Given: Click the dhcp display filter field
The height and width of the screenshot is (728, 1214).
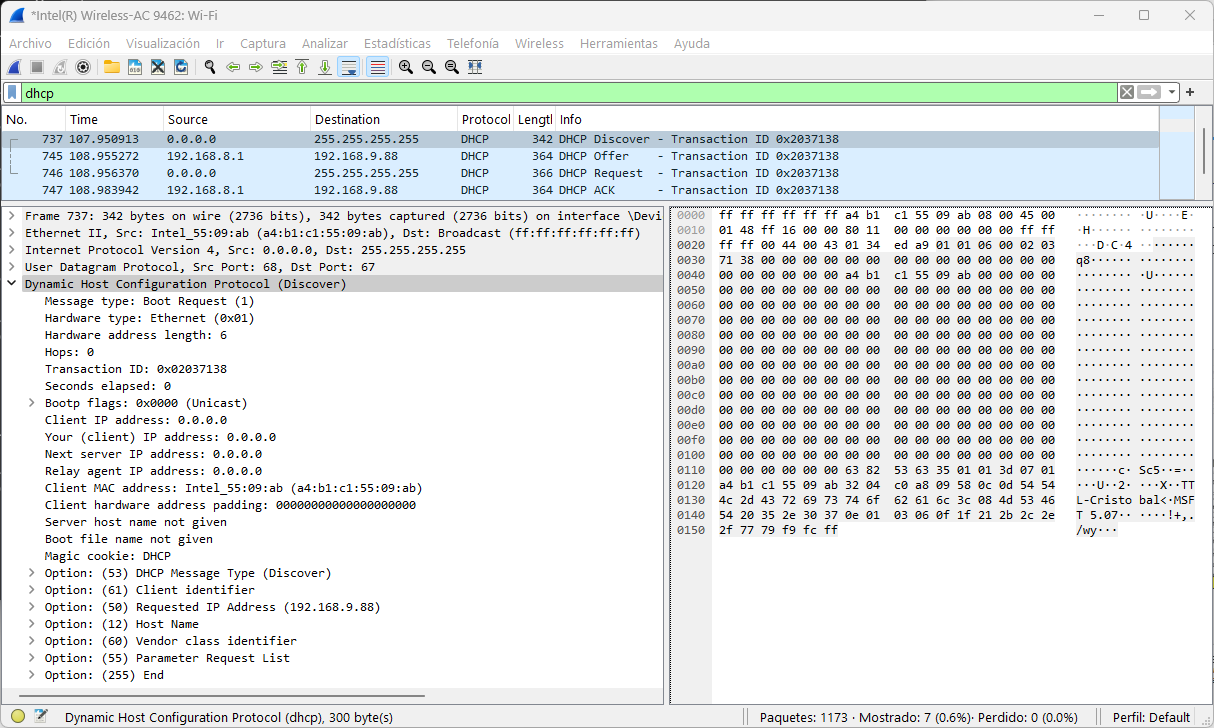Looking at the screenshot, I should (560, 92).
